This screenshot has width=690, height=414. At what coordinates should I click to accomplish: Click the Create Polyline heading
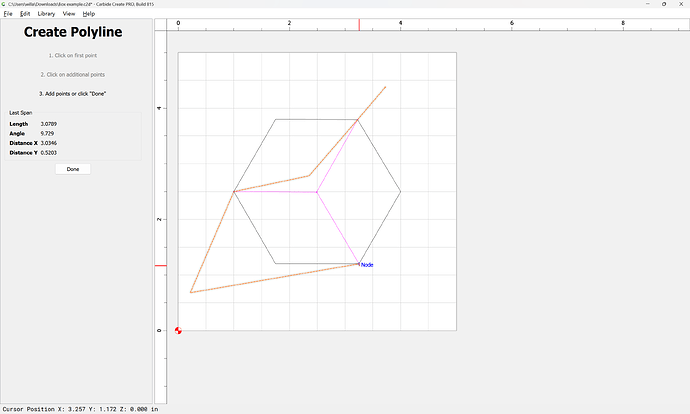(x=73, y=32)
